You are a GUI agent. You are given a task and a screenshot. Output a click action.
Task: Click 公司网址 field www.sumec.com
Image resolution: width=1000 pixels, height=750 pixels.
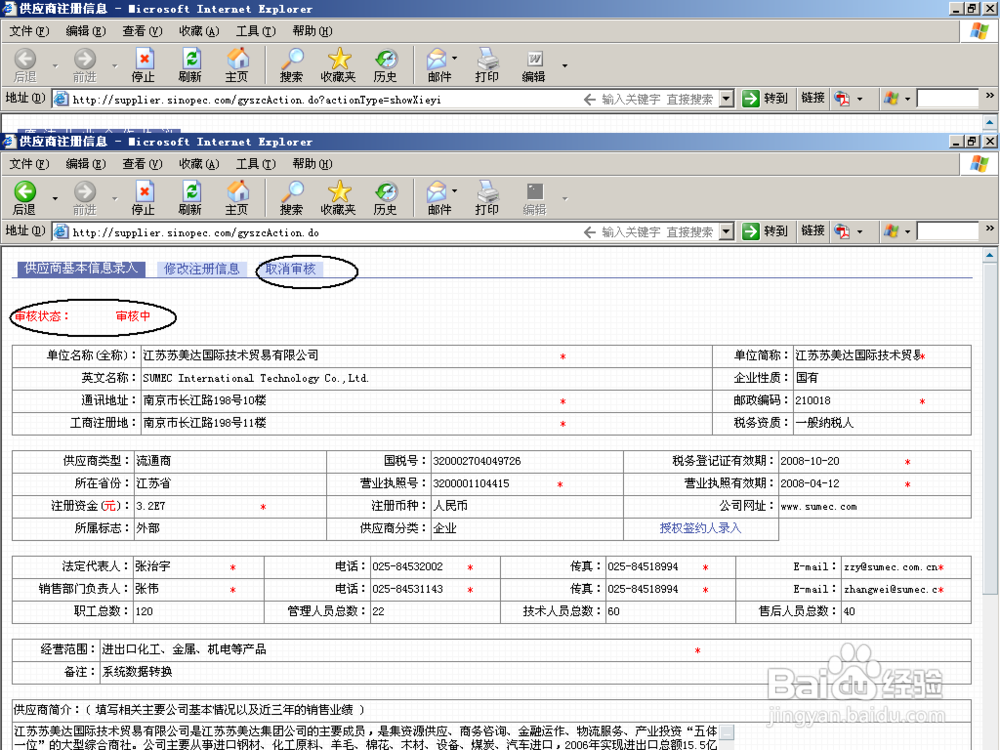click(x=874, y=506)
